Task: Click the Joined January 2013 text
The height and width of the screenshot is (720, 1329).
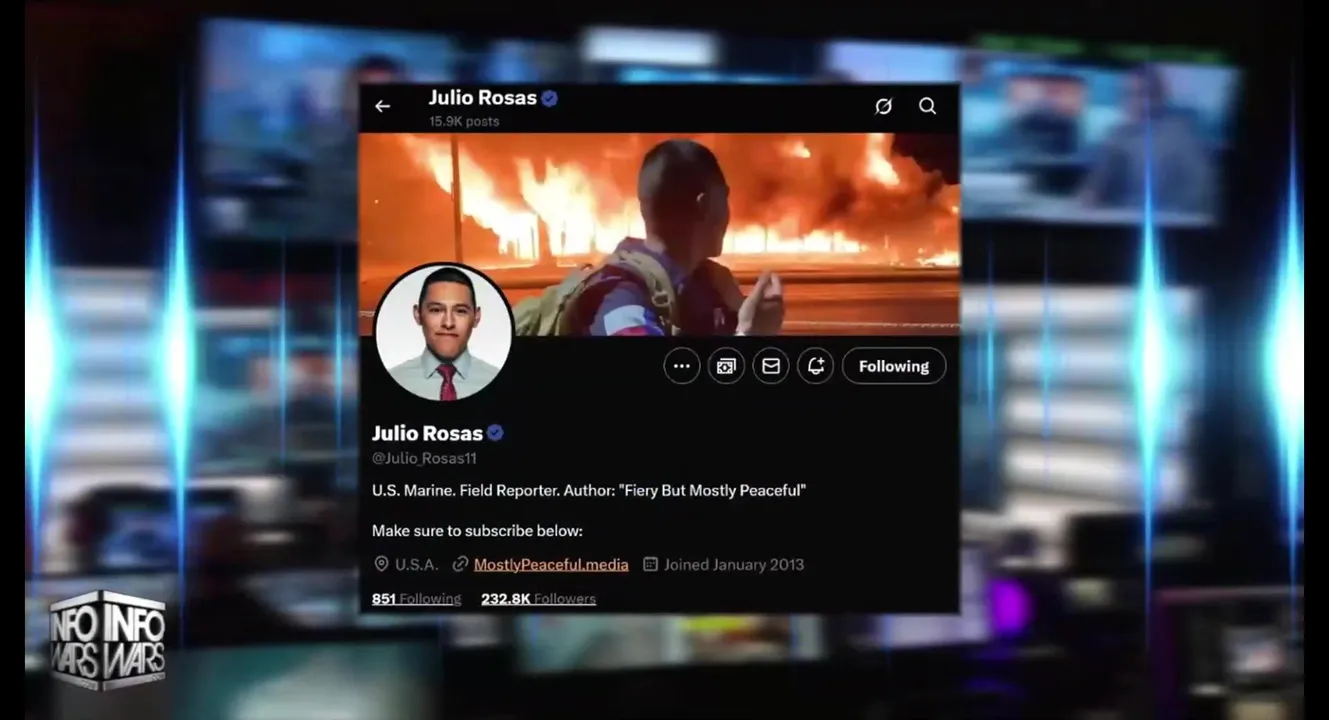Action: (x=734, y=564)
